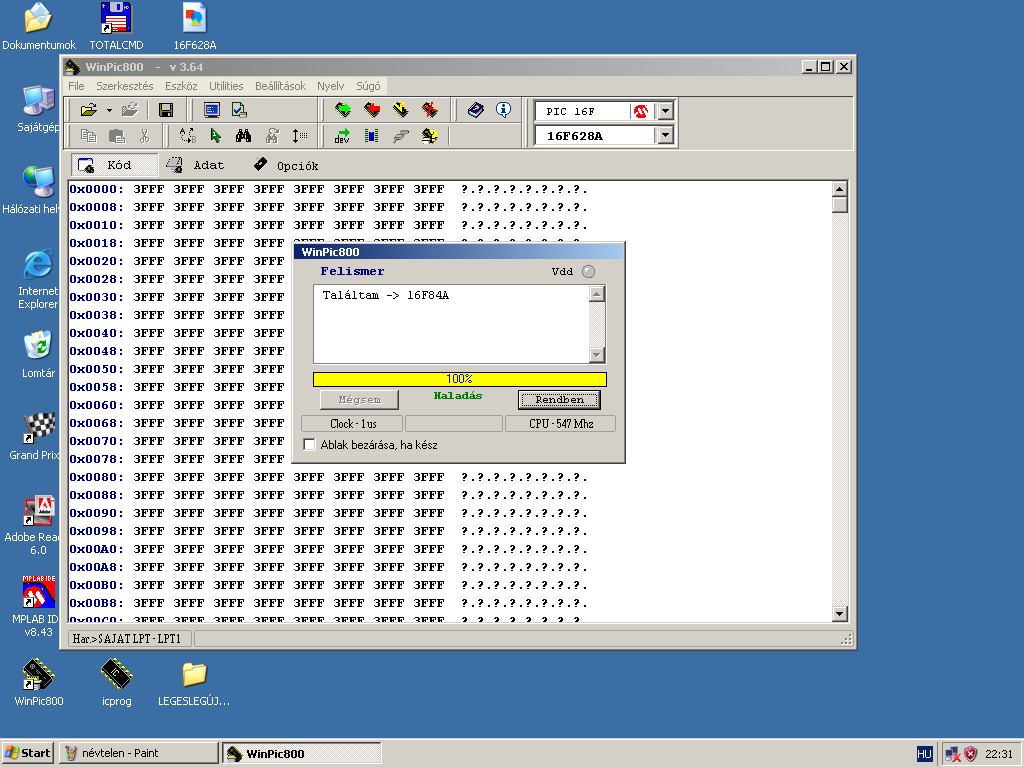
Task: Select the 16F628A desktop file icon
Action: point(195,27)
